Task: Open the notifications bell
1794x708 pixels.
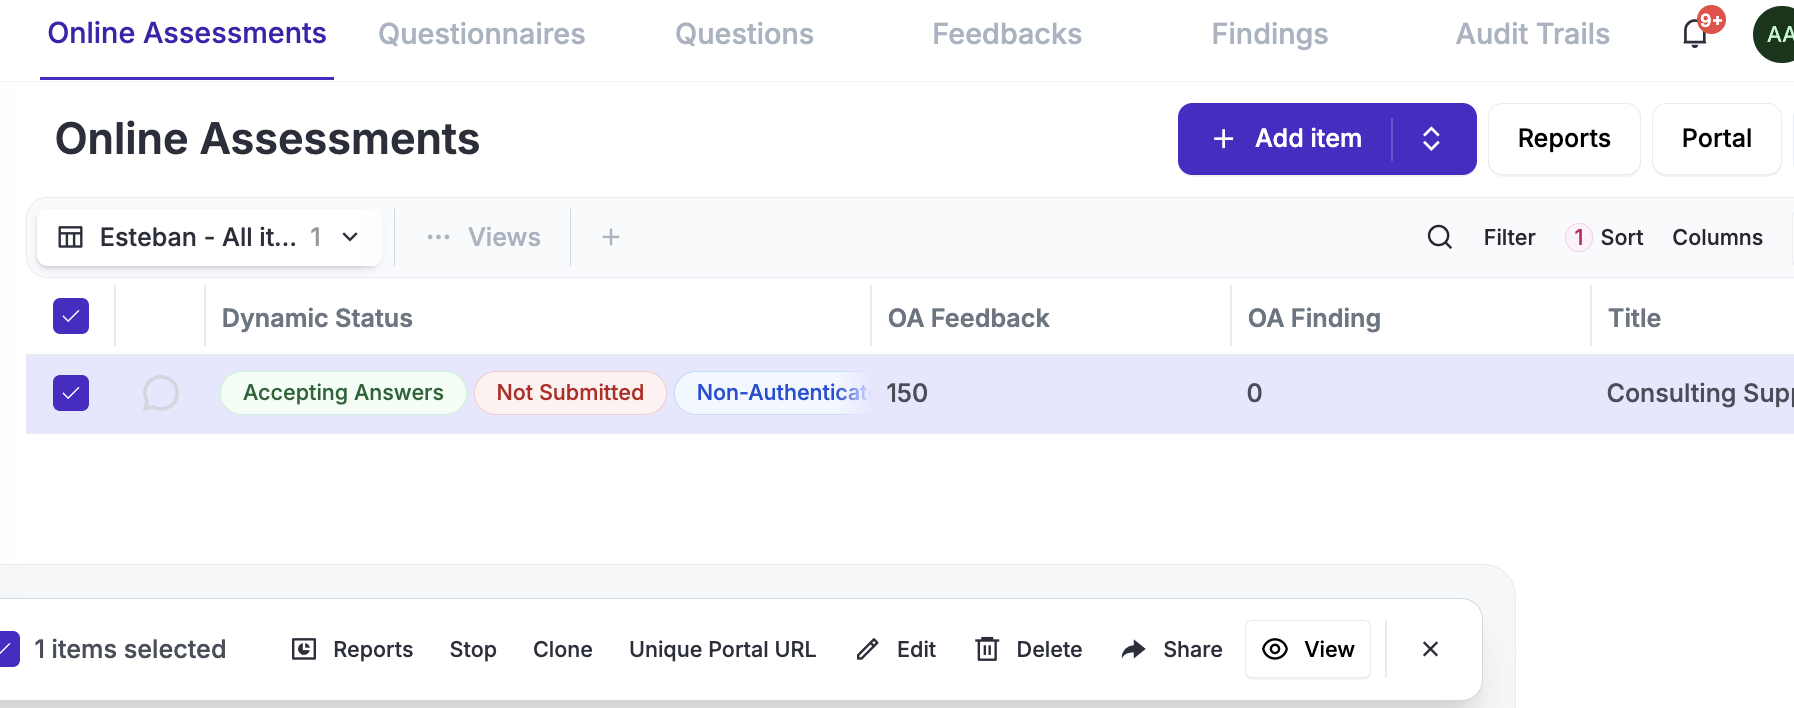Action: (x=1695, y=34)
